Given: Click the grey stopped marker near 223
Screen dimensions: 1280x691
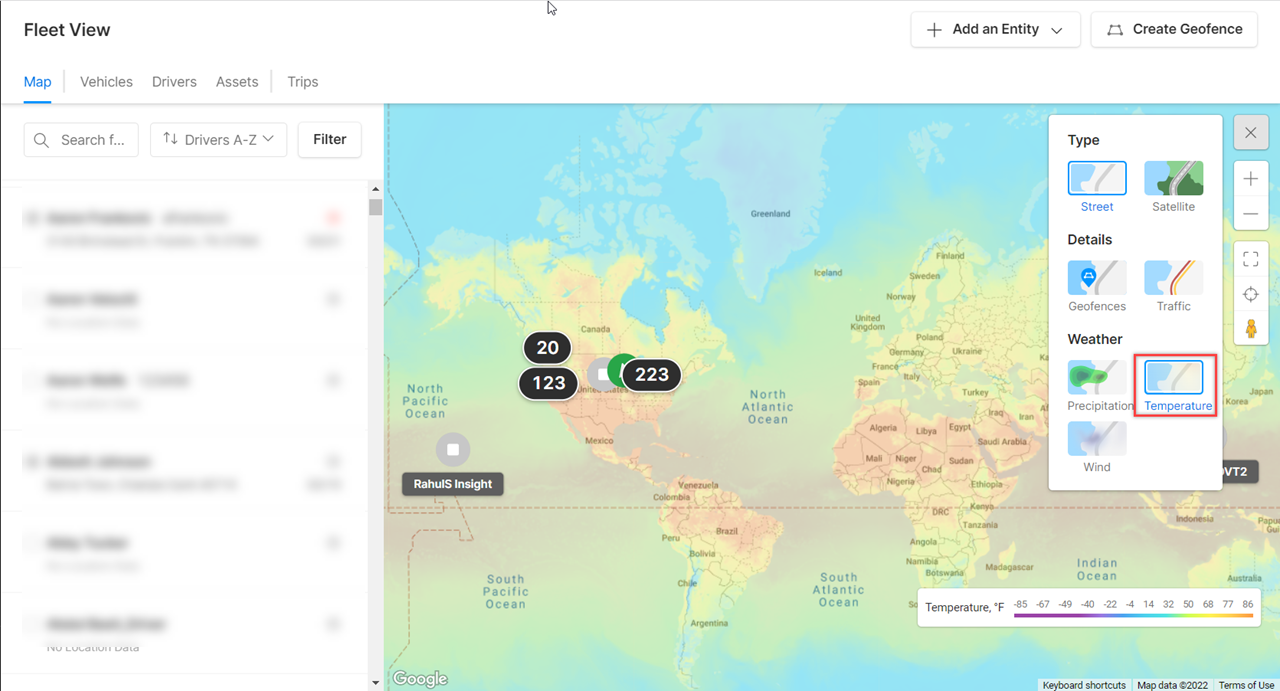Looking at the screenshot, I should click(599, 374).
